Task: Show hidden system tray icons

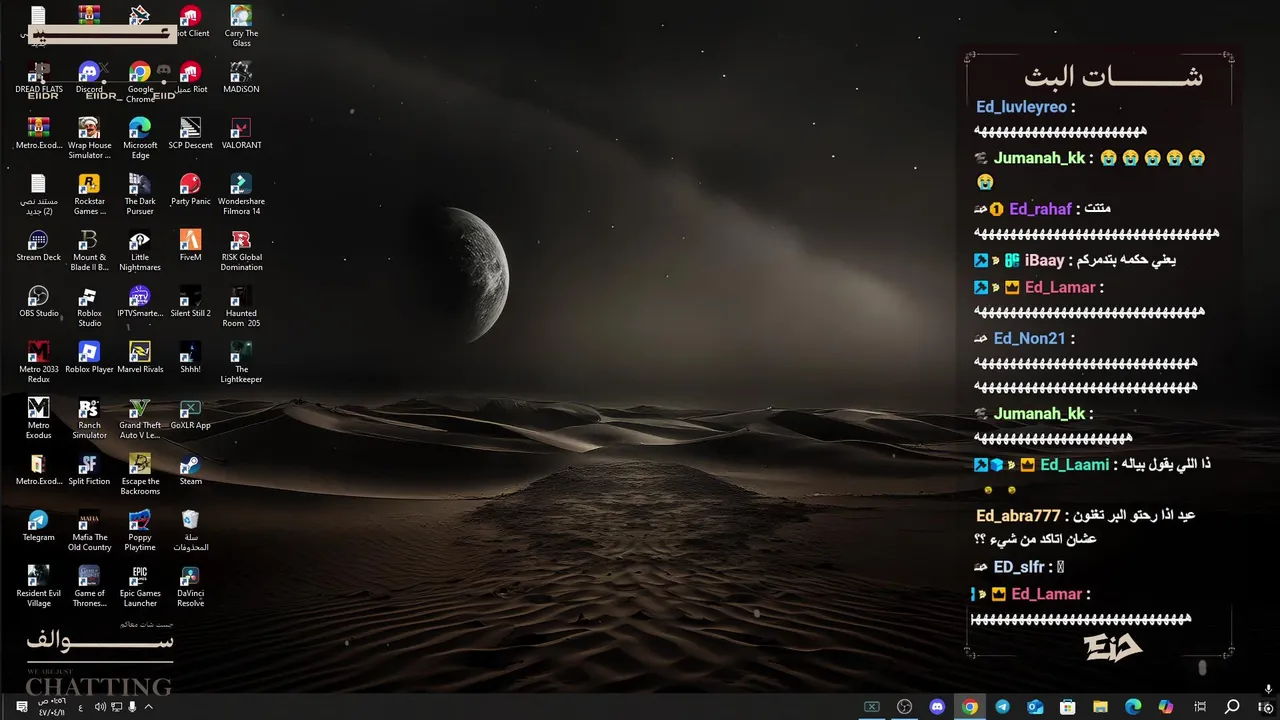Action: [x=148, y=707]
